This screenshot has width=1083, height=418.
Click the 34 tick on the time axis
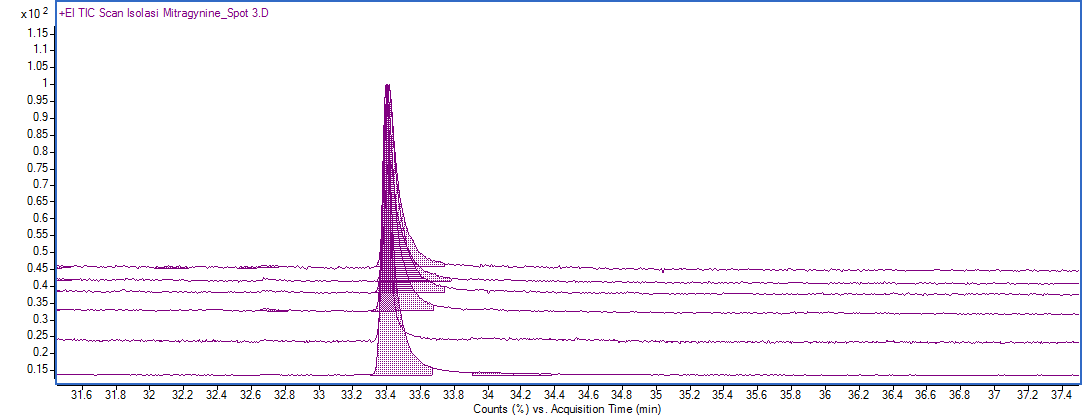[488, 396]
